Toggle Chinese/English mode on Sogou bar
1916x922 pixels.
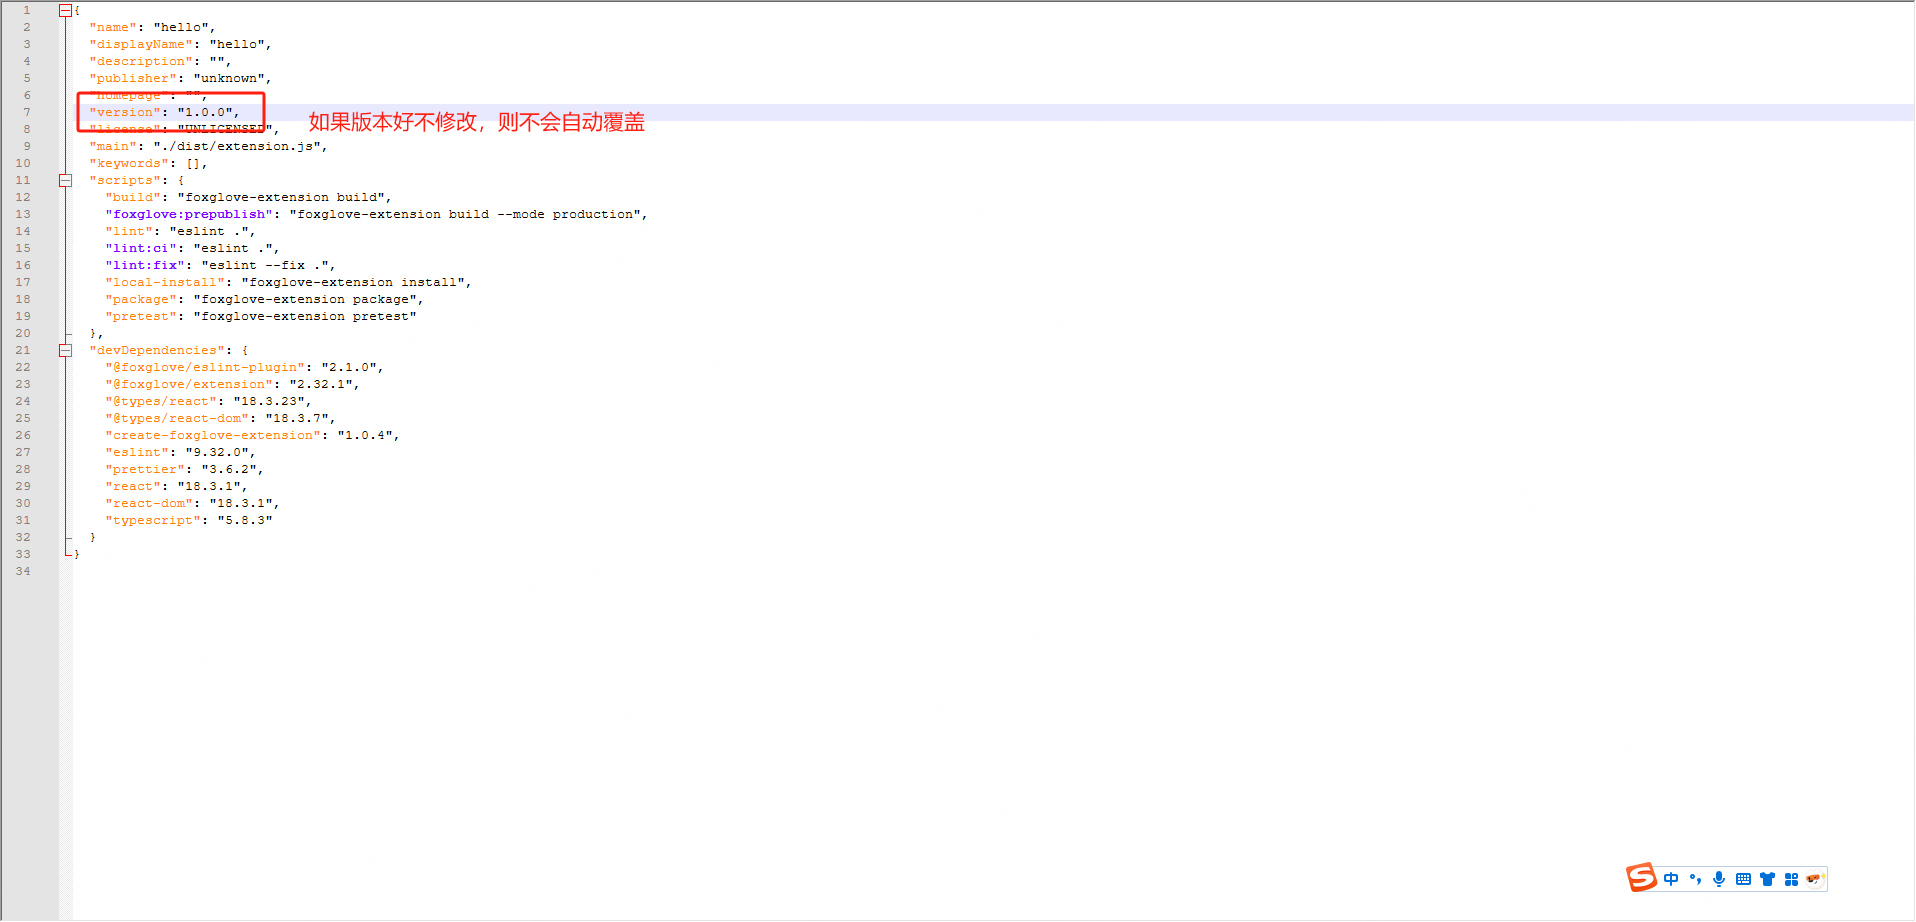tap(1671, 879)
